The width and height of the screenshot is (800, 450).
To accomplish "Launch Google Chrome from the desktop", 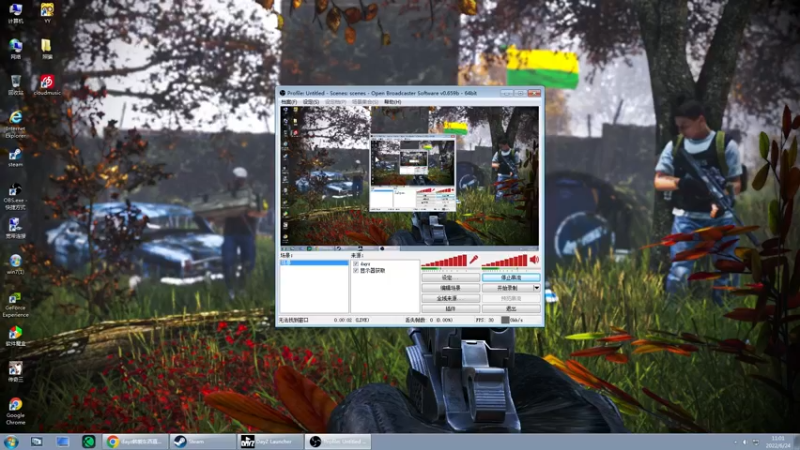I will click(15, 411).
